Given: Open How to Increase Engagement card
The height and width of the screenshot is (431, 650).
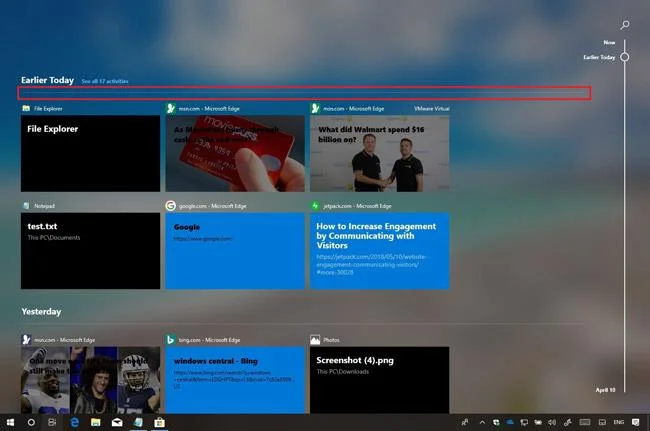Looking at the screenshot, I should [380, 251].
